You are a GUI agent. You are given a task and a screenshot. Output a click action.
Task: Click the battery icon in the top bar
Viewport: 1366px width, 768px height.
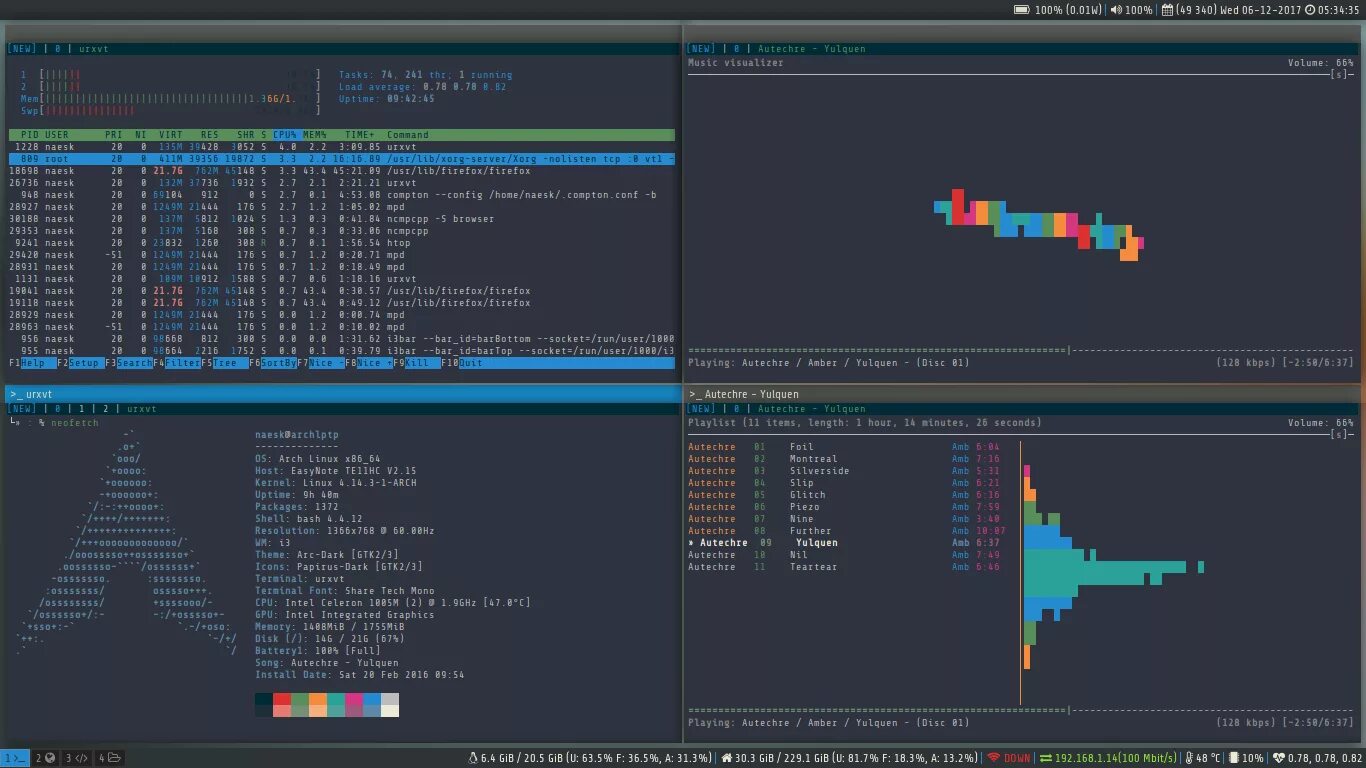[1022, 10]
